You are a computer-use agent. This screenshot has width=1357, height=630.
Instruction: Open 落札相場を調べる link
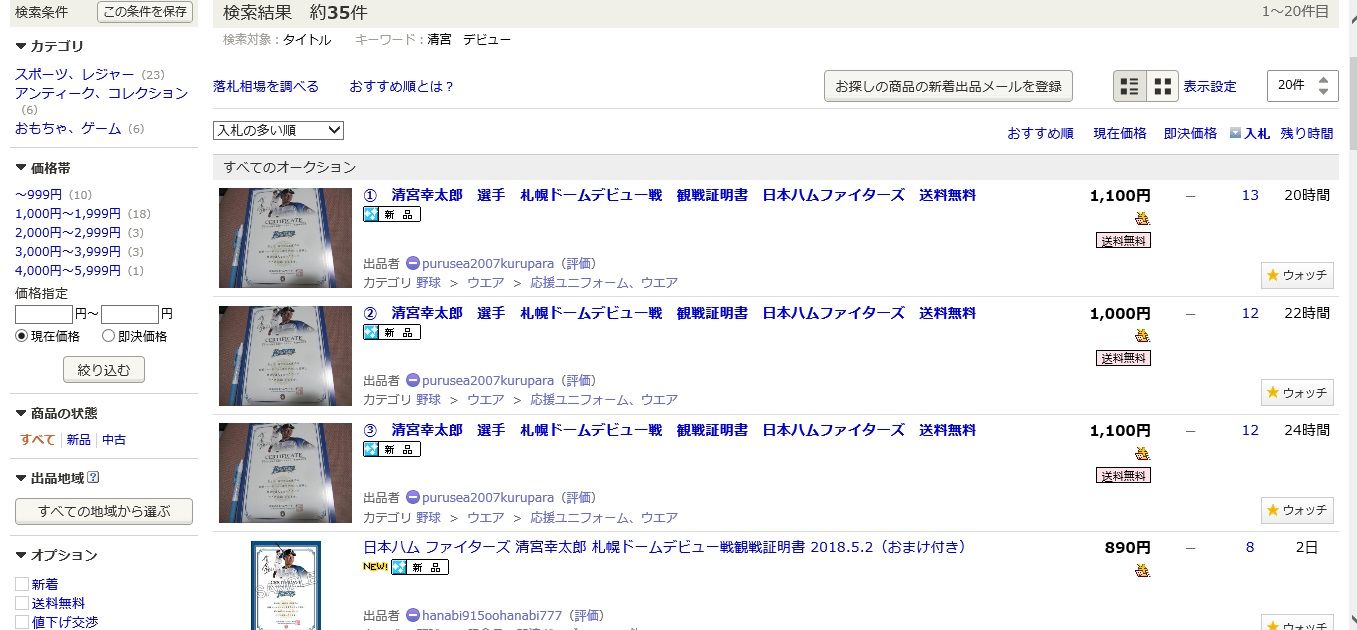click(266, 86)
